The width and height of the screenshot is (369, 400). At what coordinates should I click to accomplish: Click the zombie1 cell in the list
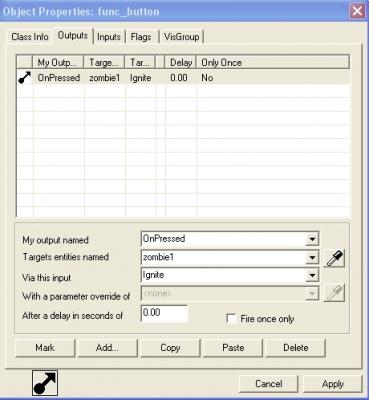pyautogui.click(x=104, y=78)
